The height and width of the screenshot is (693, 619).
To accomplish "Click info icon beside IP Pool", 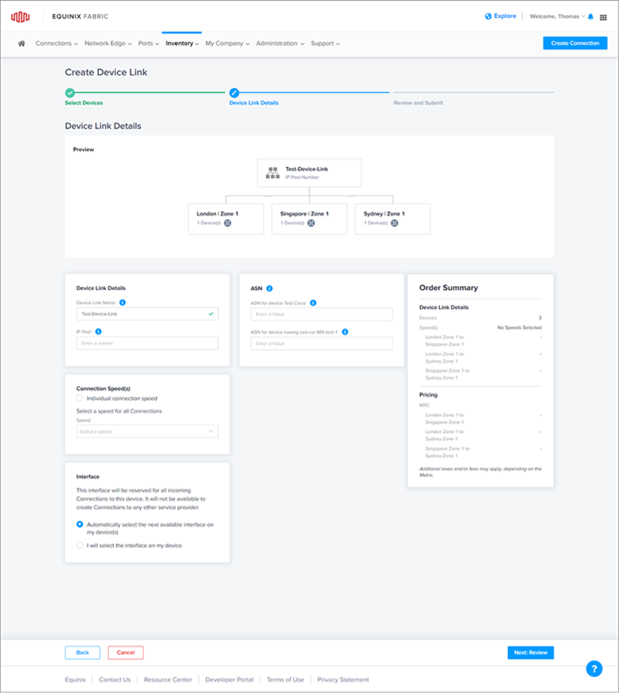I will 99,331.
